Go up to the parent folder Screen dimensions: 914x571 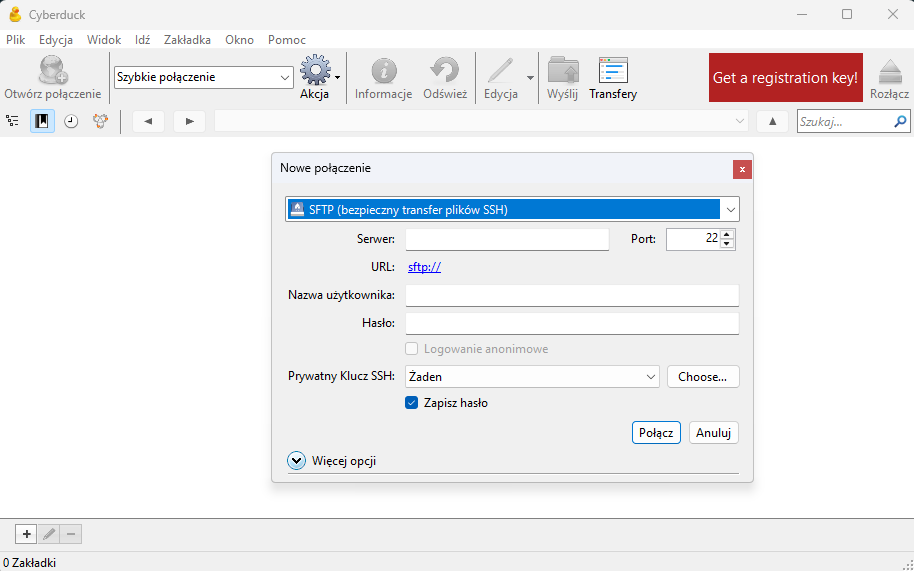click(x=772, y=121)
